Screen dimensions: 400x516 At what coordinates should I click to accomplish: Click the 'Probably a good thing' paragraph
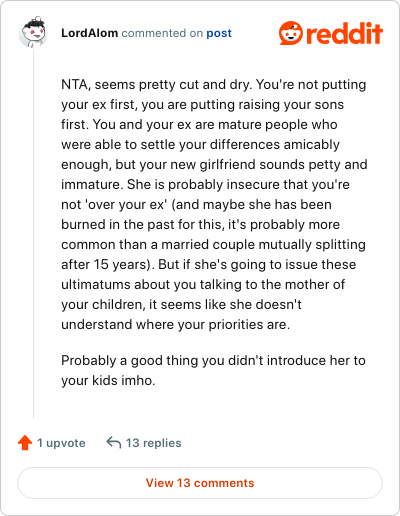click(x=213, y=370)
